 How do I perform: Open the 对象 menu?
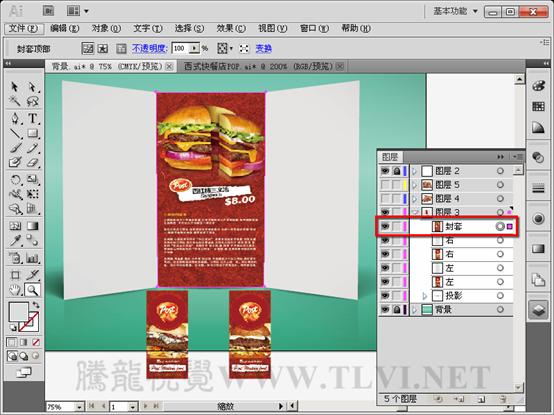coord(106,28)
